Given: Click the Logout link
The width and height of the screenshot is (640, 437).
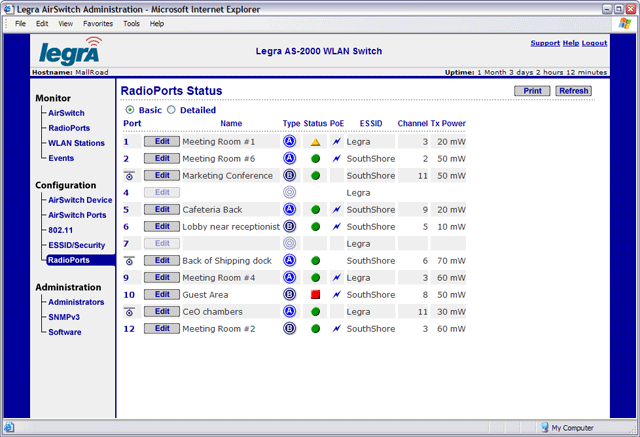Looking at the screenshot, I should click(x=594, y=43).
